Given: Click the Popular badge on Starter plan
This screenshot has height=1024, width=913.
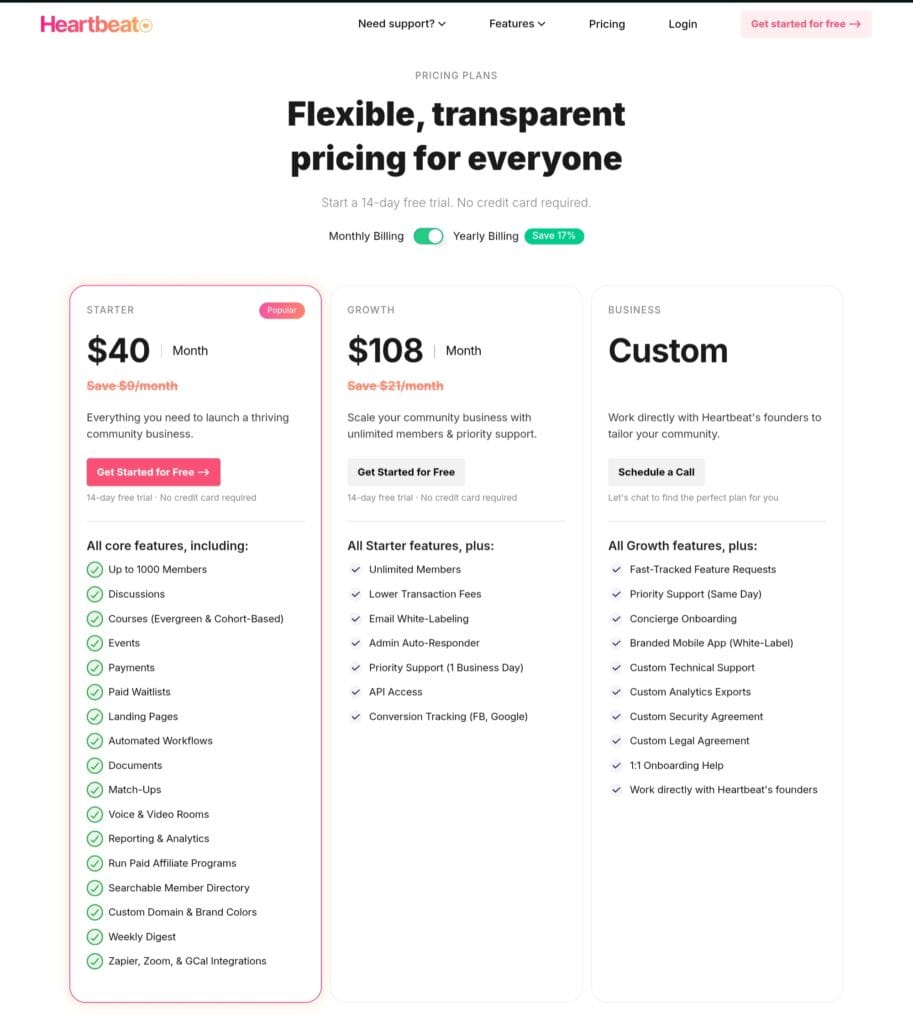Looking at the screenshot, I should 281,310.
